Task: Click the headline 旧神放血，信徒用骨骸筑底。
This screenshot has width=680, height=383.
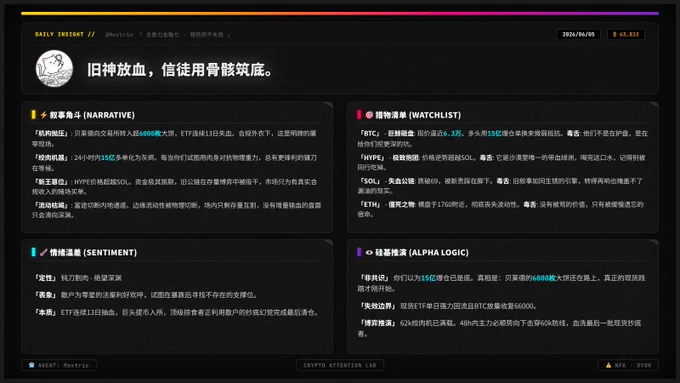Action: [180, 69]
